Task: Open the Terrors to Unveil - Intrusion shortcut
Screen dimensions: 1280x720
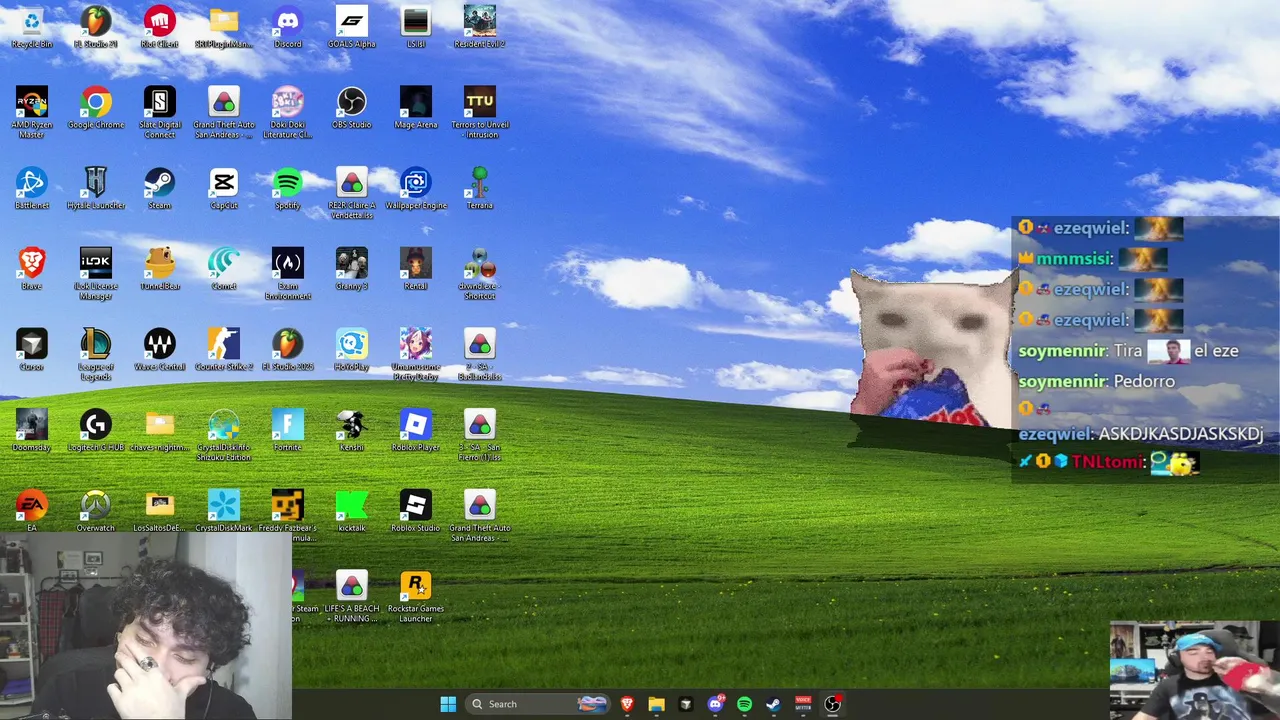Action: tap(479, 112)
